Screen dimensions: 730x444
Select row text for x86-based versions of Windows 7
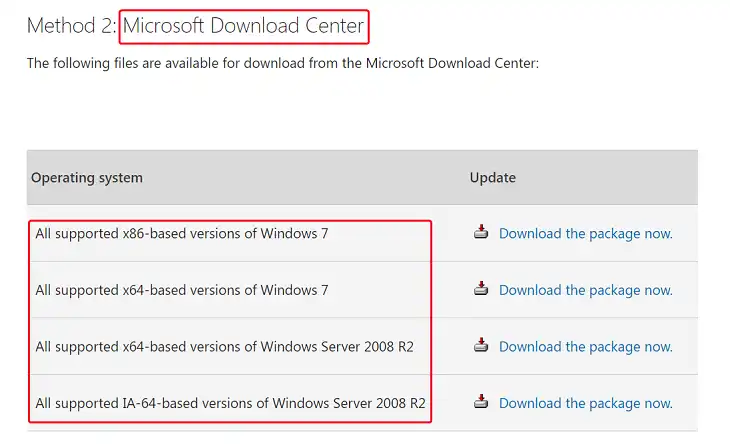coord(182,234)
